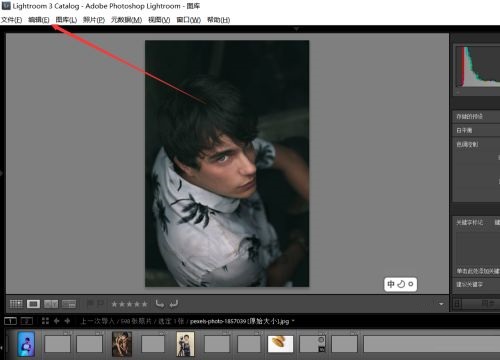This screenshot has height=360, width=500.
Task: Open the 照片(P) menu
Action: 94,20
